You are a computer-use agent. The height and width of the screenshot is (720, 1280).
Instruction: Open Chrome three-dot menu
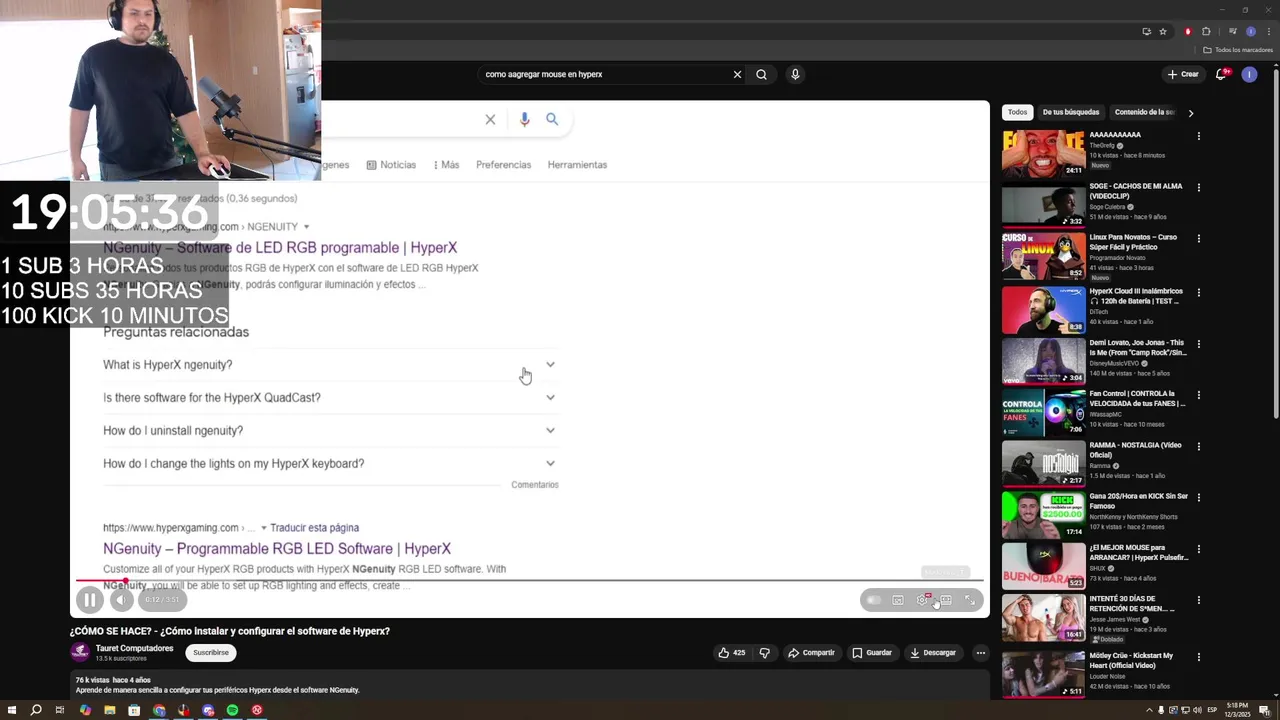point(1268,31)
